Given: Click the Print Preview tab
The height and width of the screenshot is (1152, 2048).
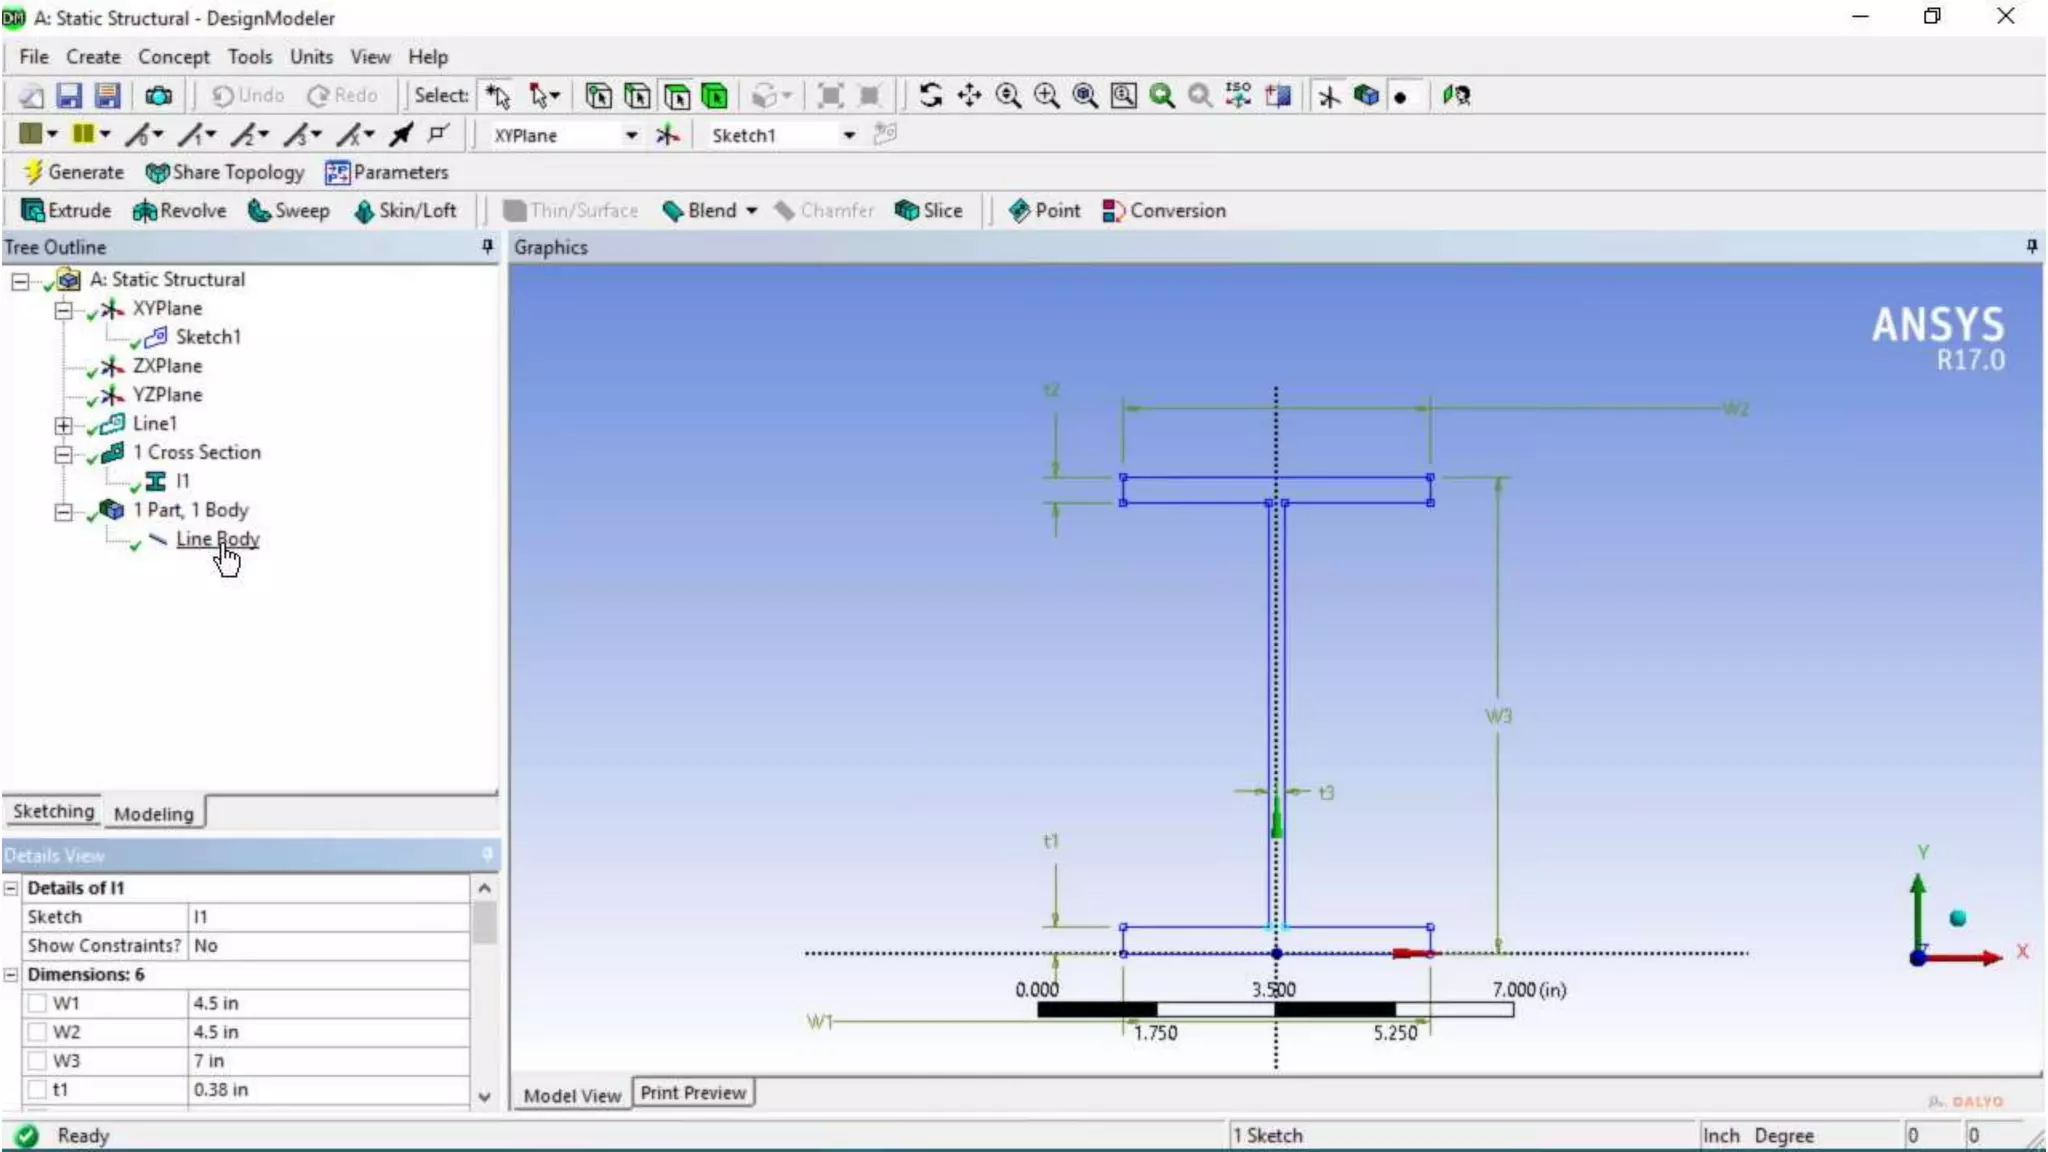Looking at the screenshot, I should pos(692,1093).
